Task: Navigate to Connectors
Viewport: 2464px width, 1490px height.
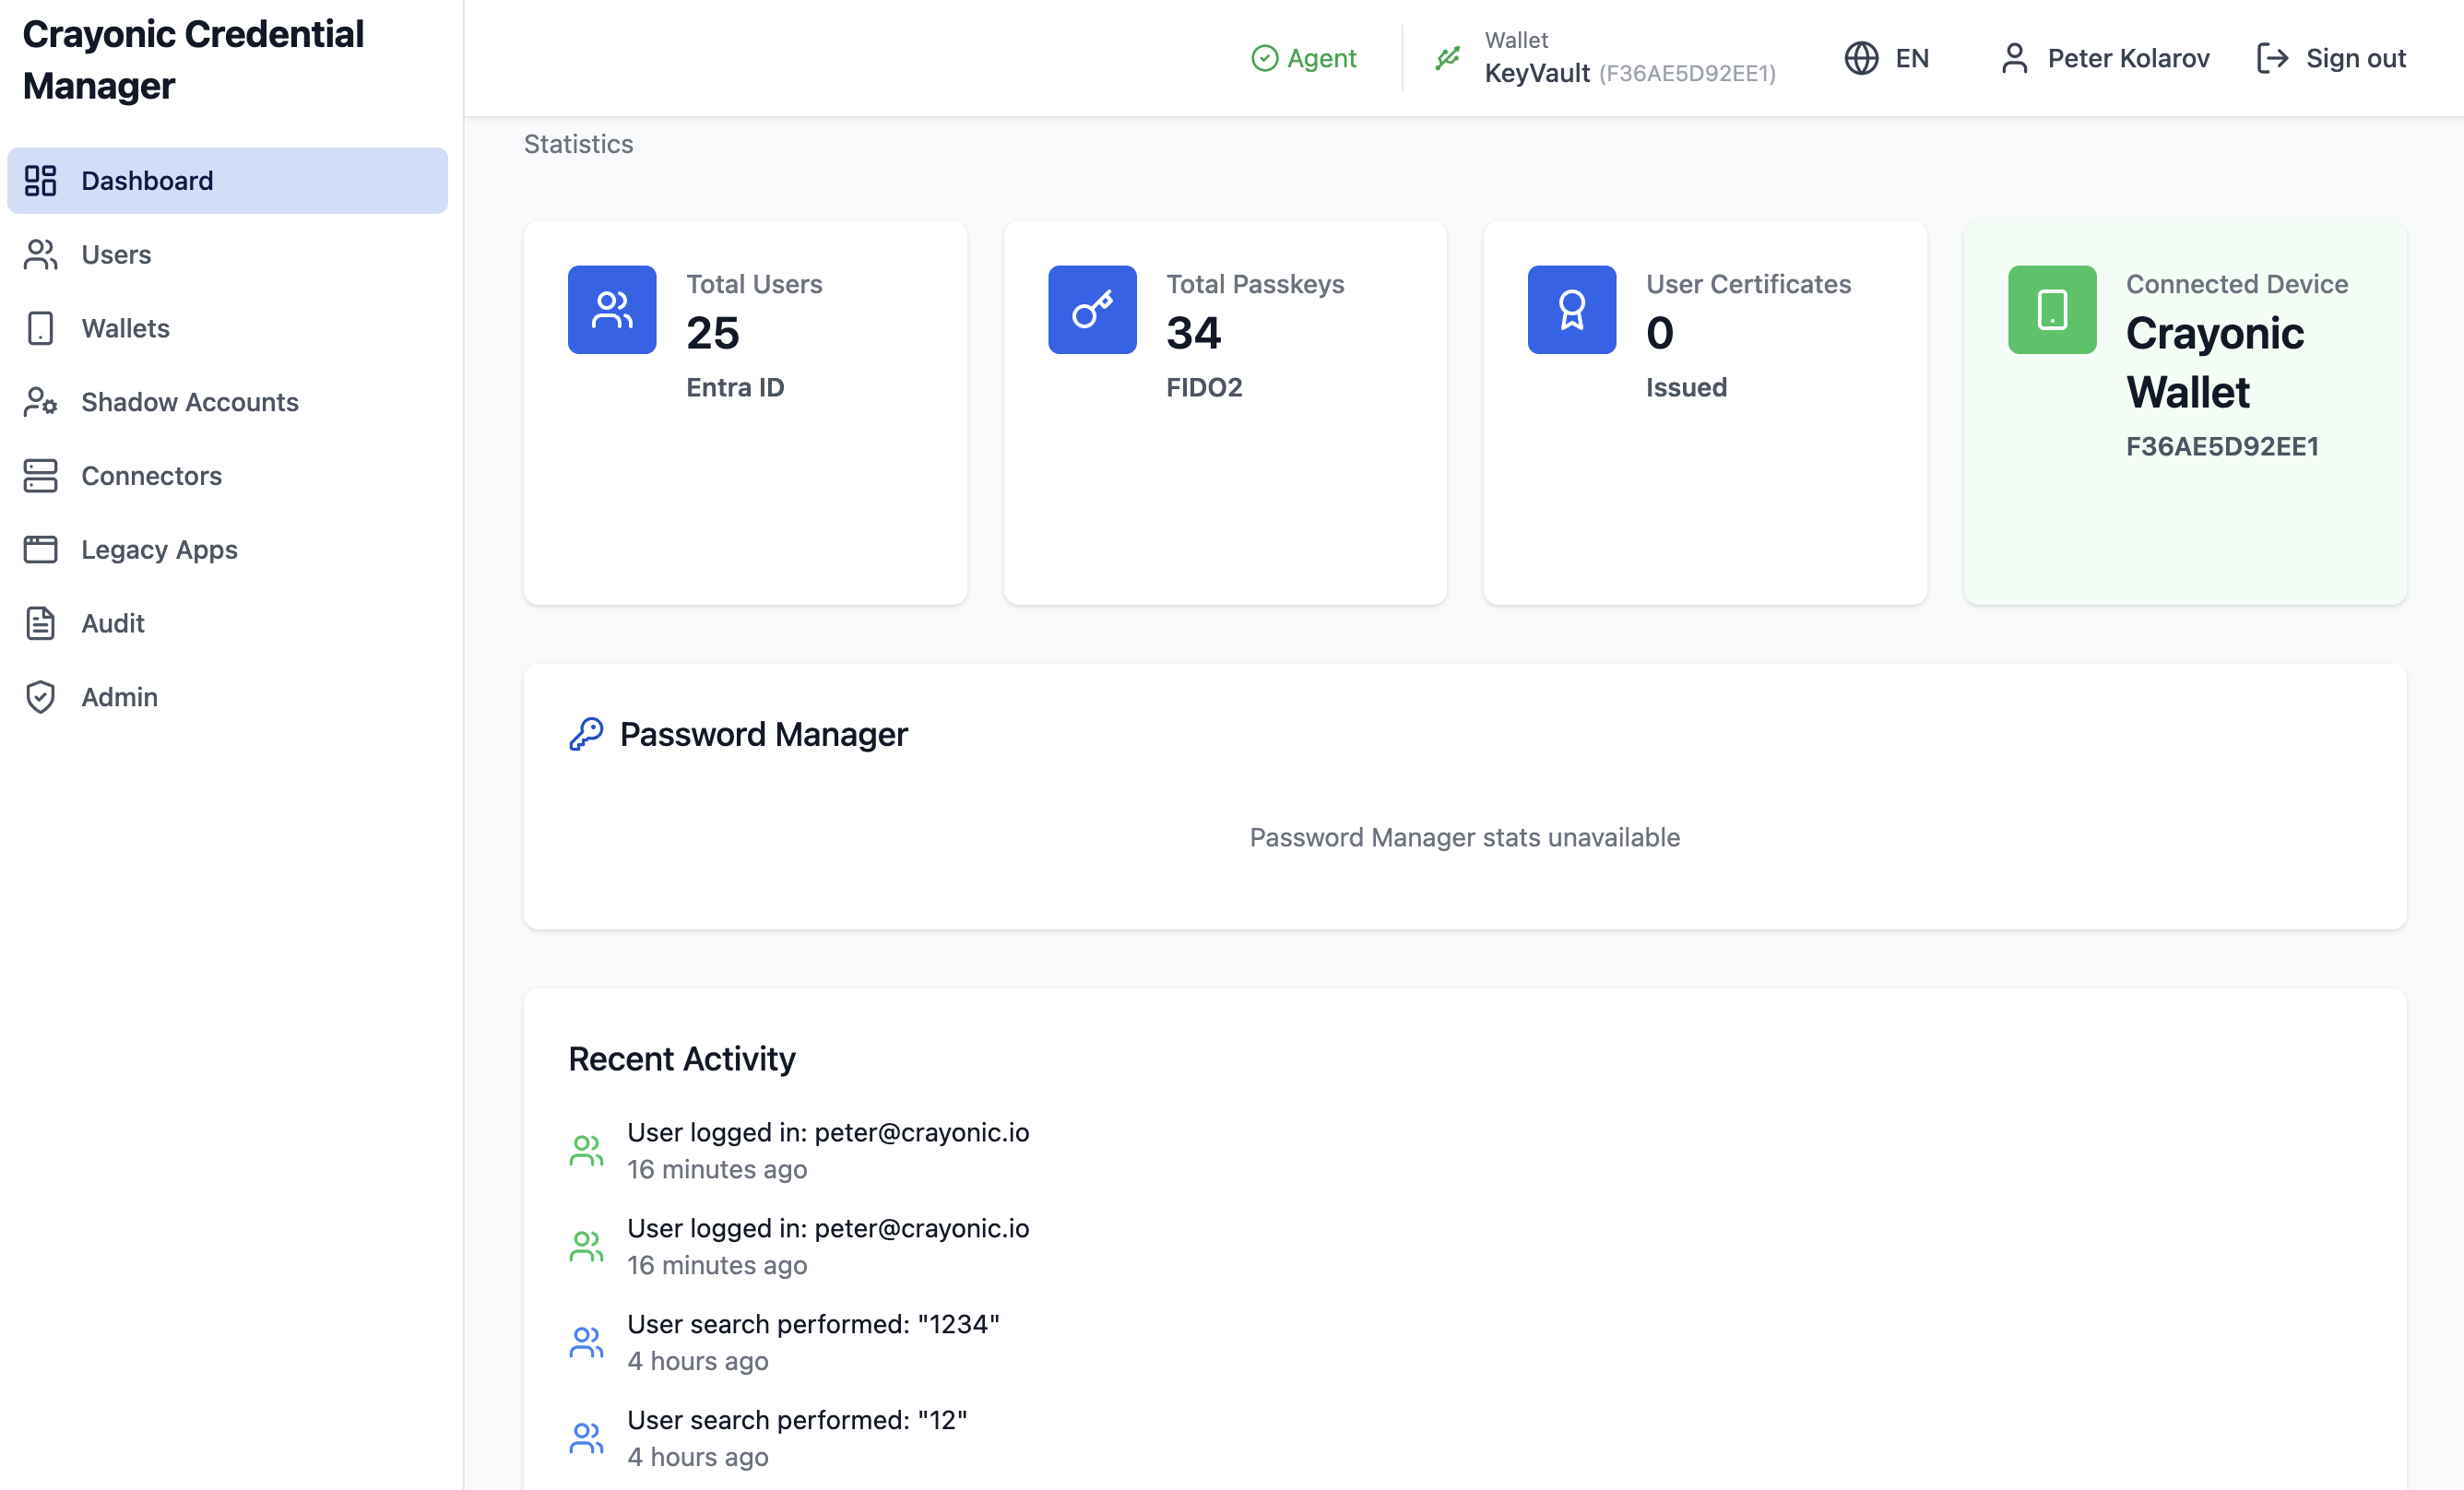Action: coord(151,476)
